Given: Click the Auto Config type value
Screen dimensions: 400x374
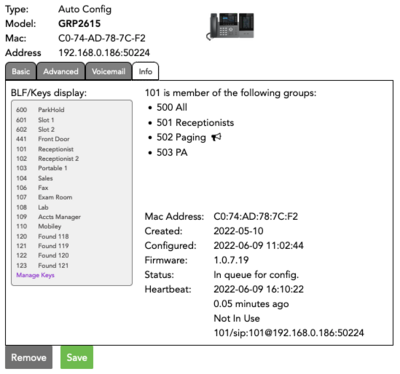Looking at the screenshot, I should 85,9.
